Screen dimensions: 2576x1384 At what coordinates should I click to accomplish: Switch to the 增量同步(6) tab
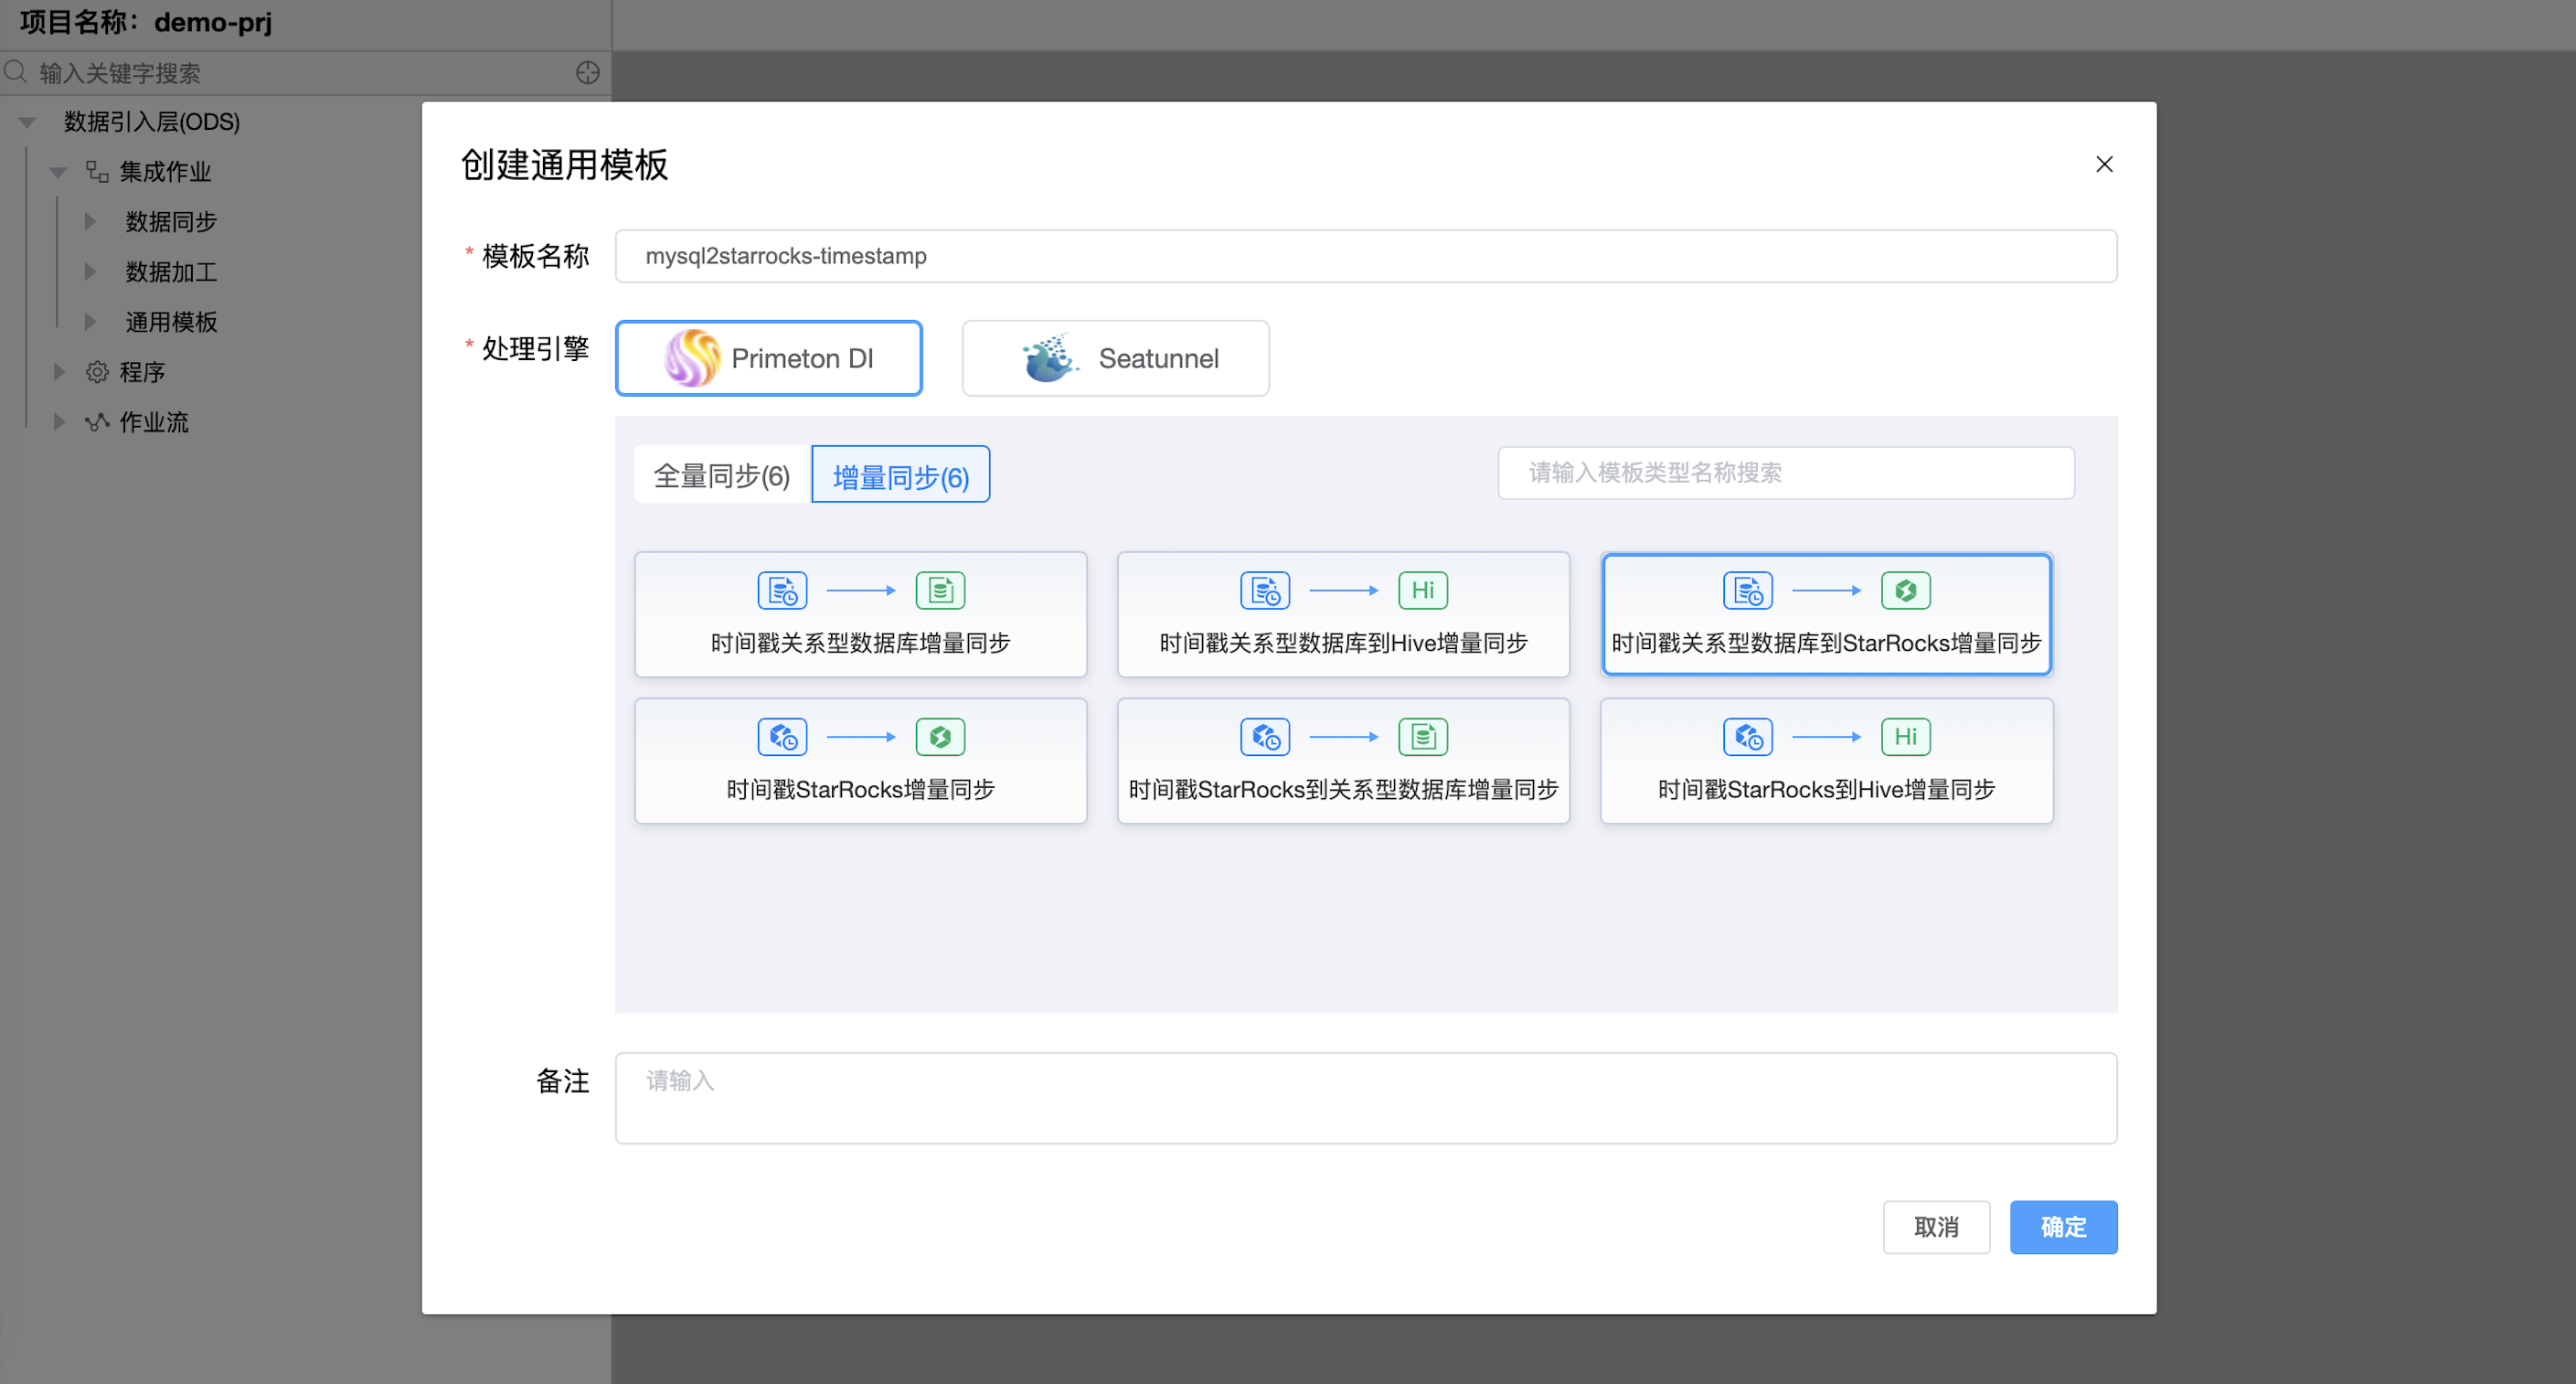pyautogui.click(x=900, y=475)
